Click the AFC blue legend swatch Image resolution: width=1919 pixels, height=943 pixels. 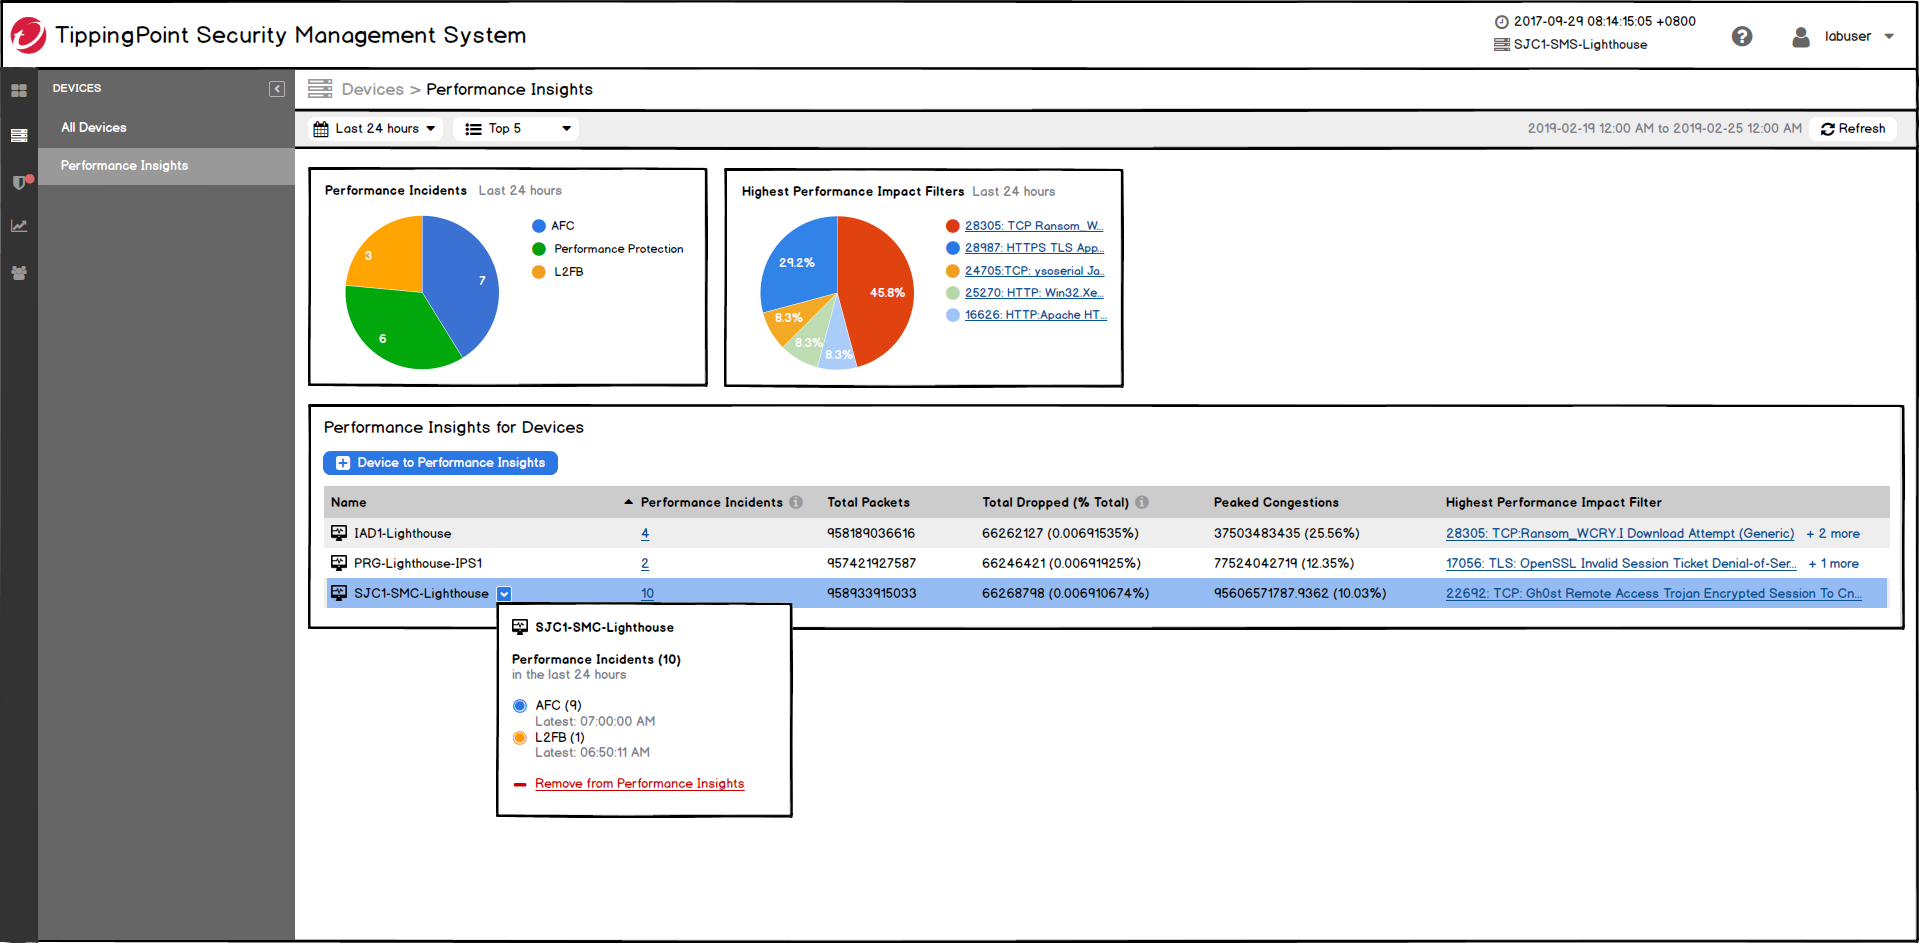(x=539, y=226)
